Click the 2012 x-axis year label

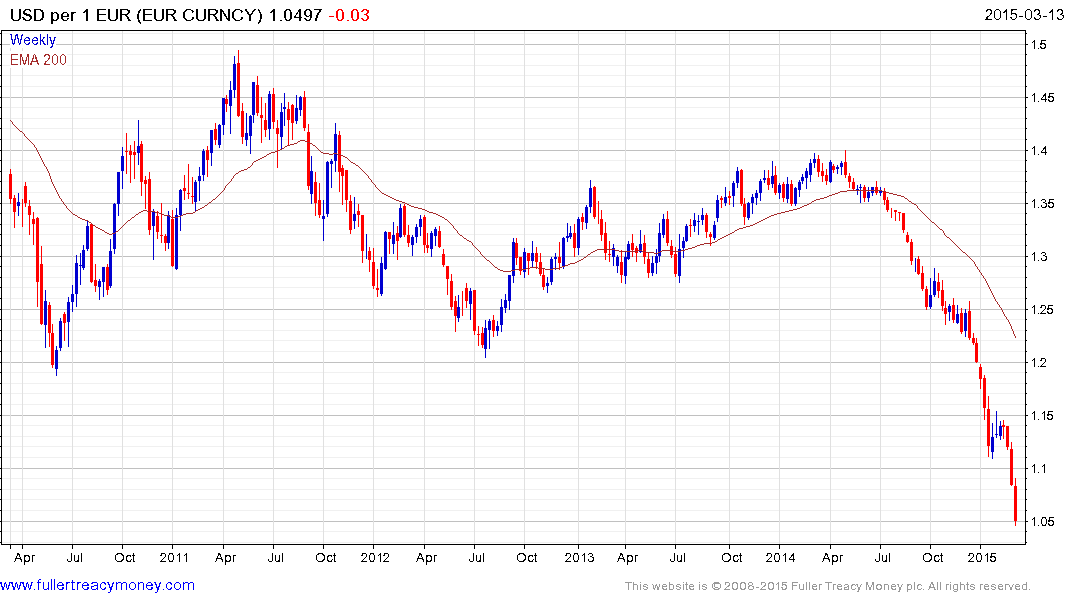coord(375,557)
